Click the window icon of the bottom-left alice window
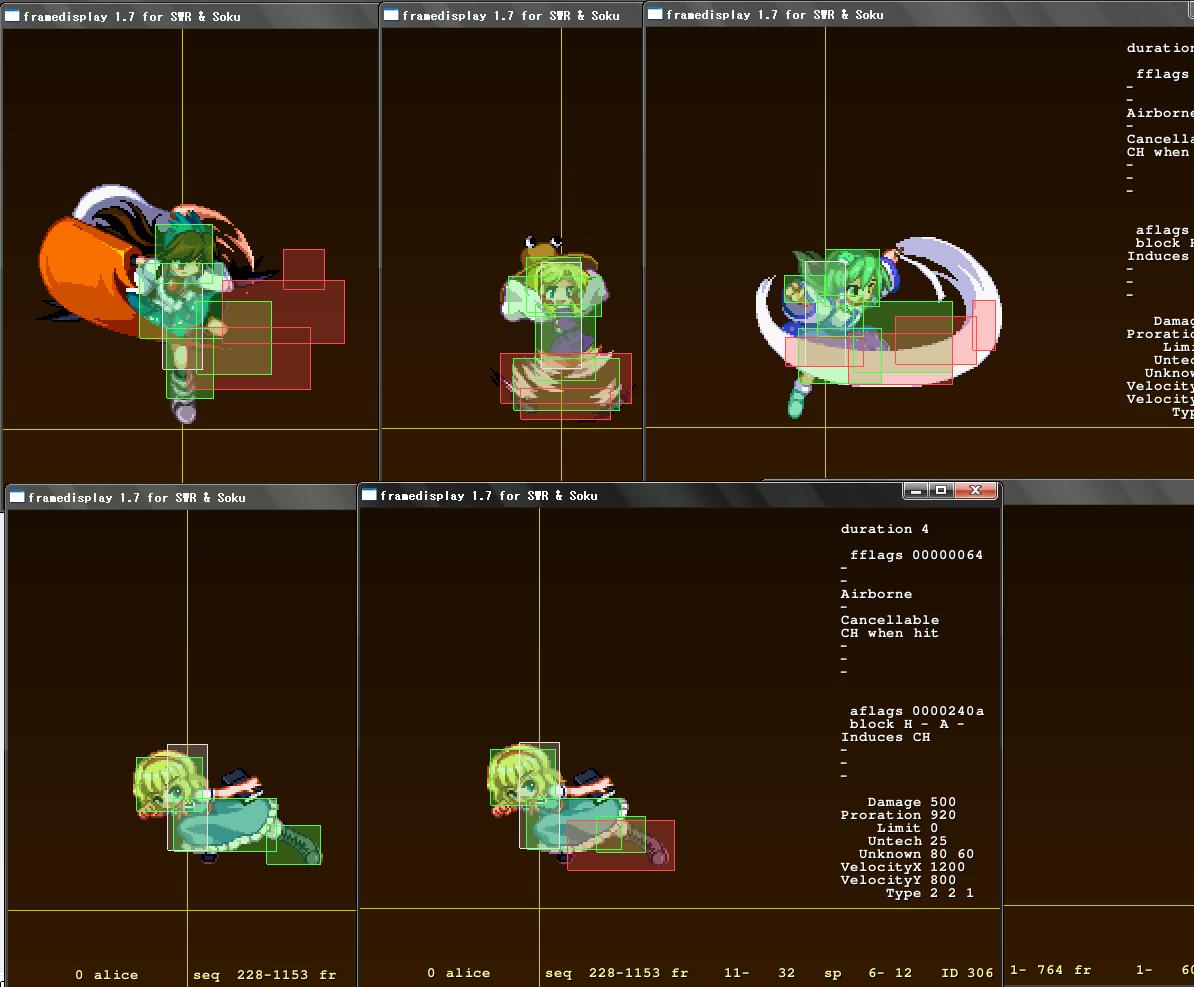1194x987 pixels. (17, 497)
